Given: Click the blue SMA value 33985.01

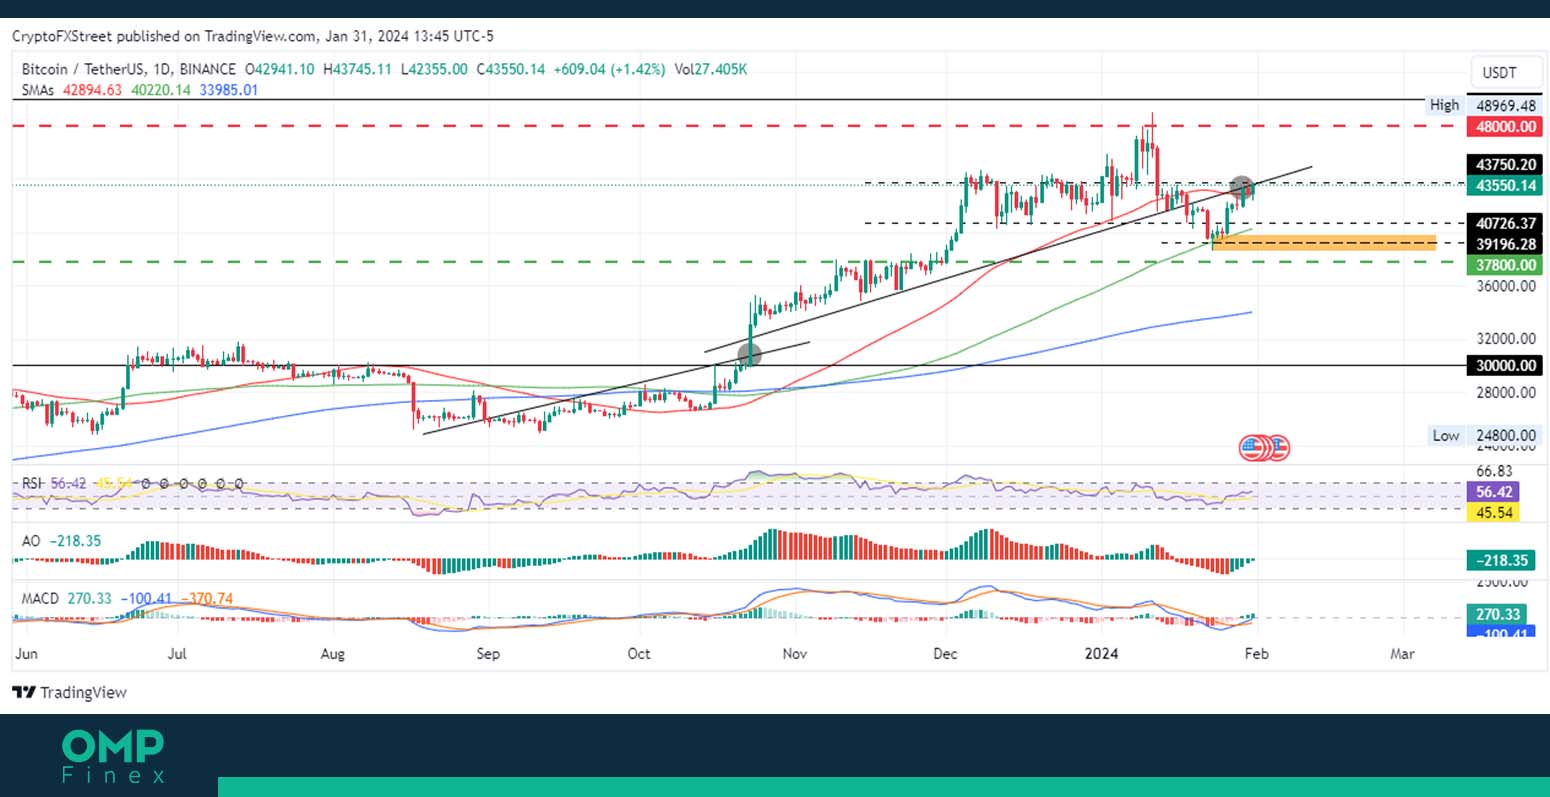Looking at the screenshot, I should (229, 89).
